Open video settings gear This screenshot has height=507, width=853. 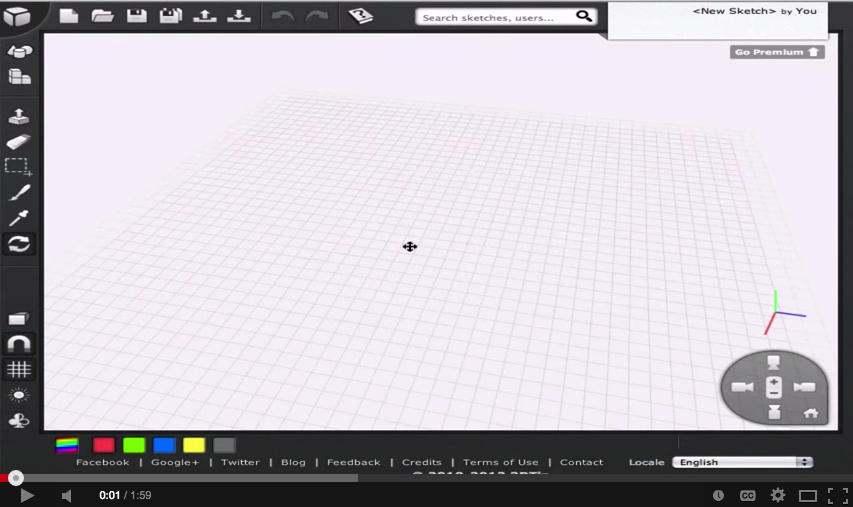click(x=778, y=495)
